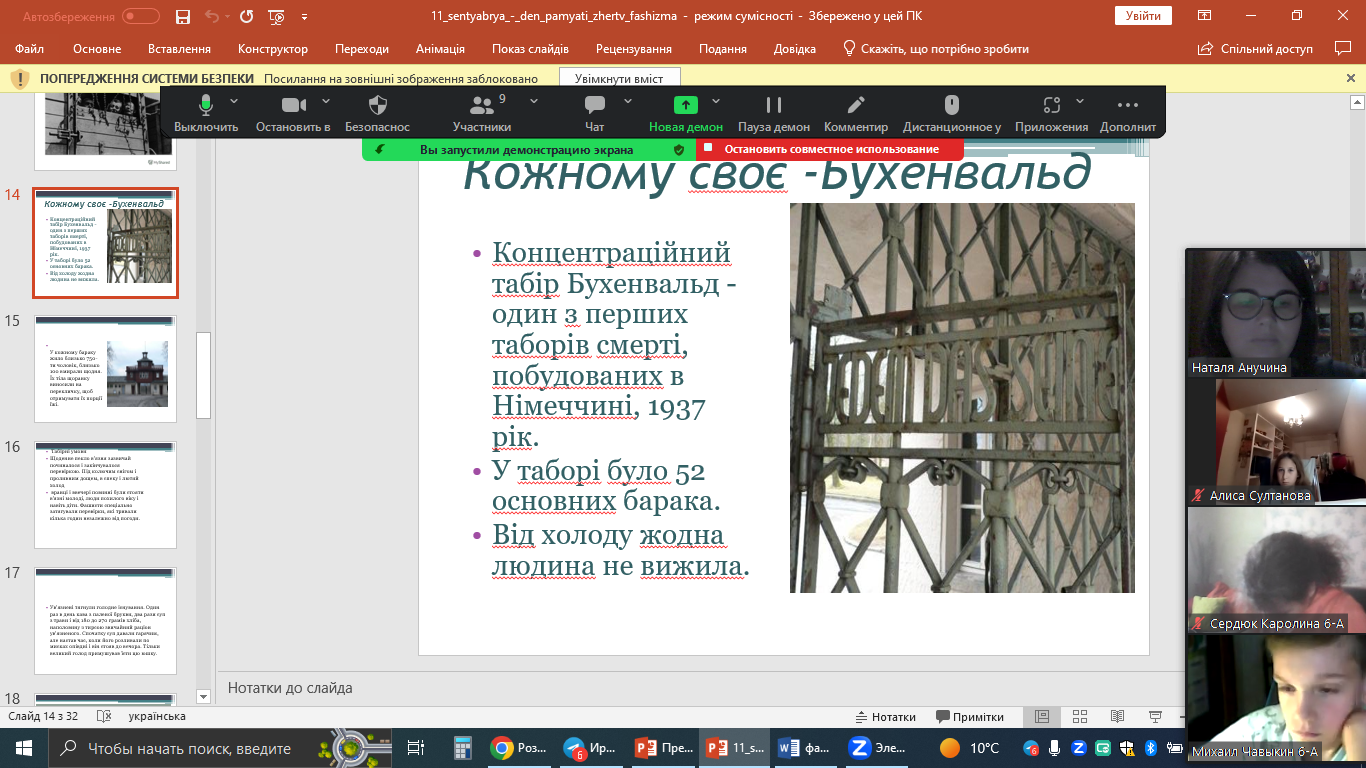1366x768 pixels.
Task: Select slide 14 thumbnail
Action: pos(106,243)
